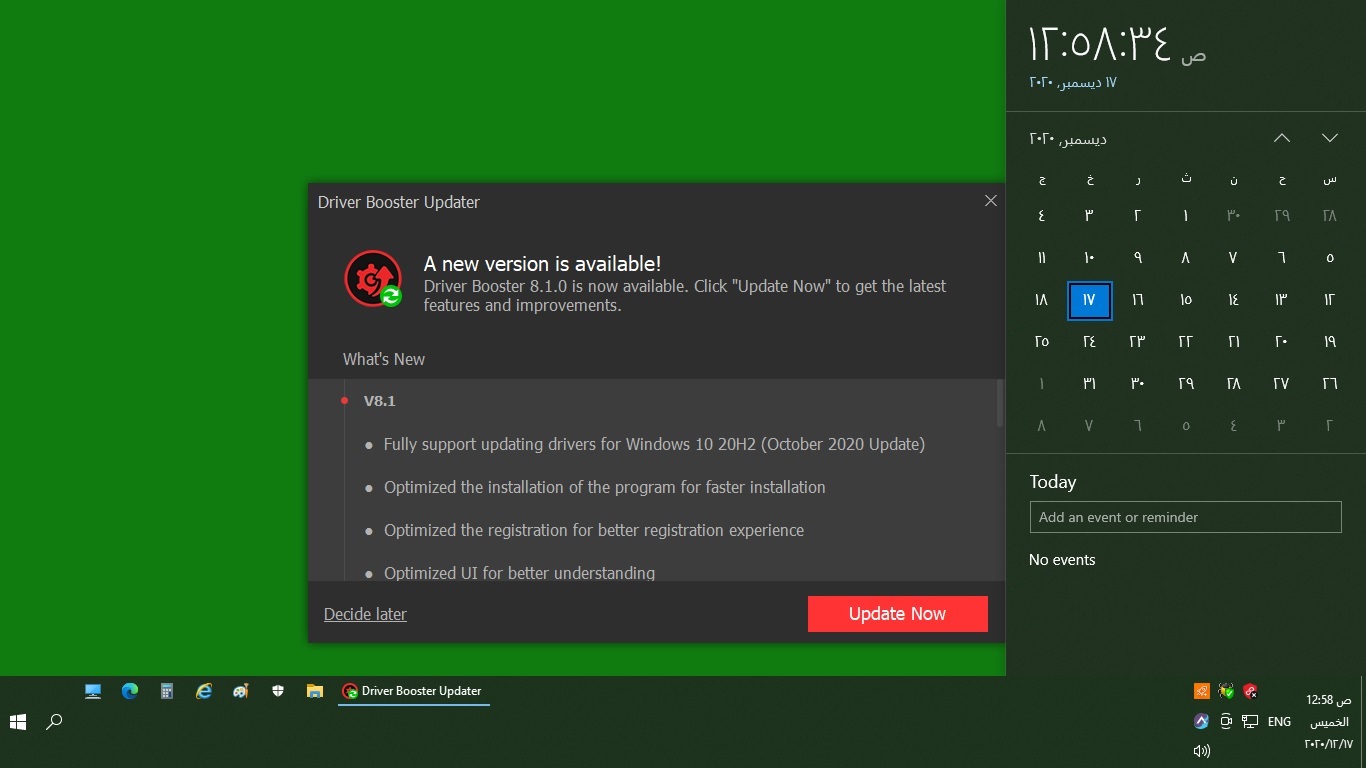Open the Windows Start menu
The width and height of the screenshot is (1366, 768).
click(x=18, y=721)
